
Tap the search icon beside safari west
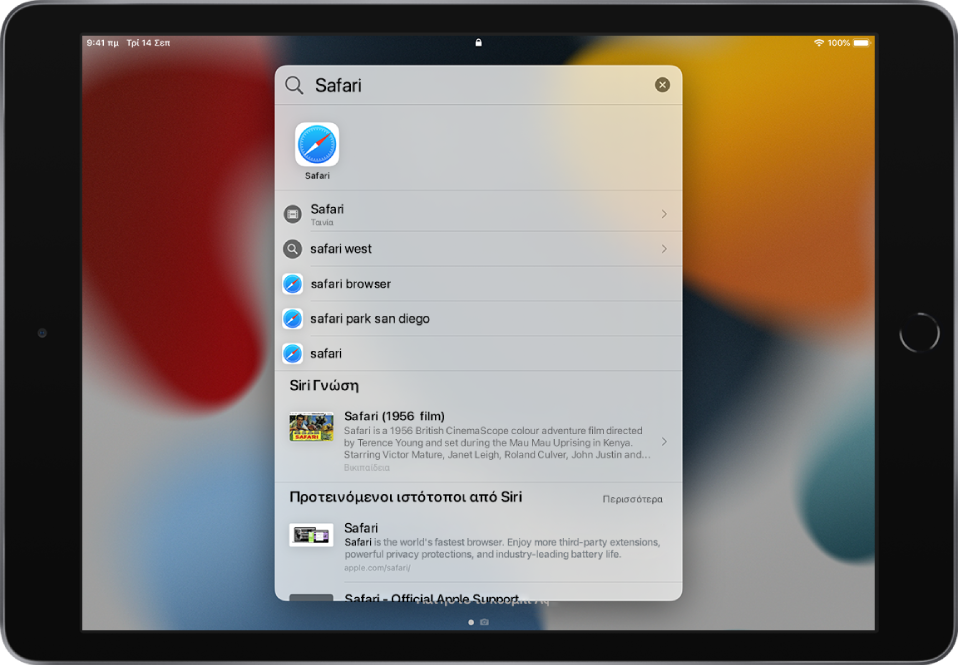293,249
